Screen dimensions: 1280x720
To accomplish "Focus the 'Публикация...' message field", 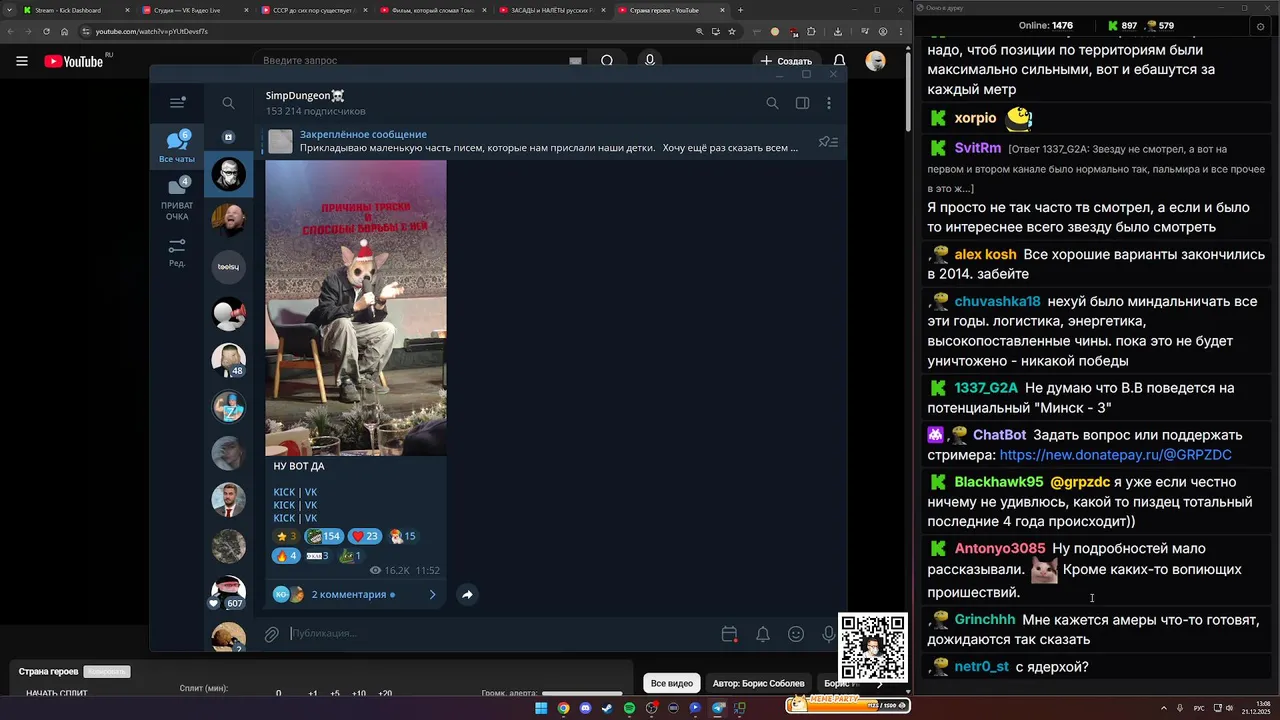I will click(x=500, y=633).
